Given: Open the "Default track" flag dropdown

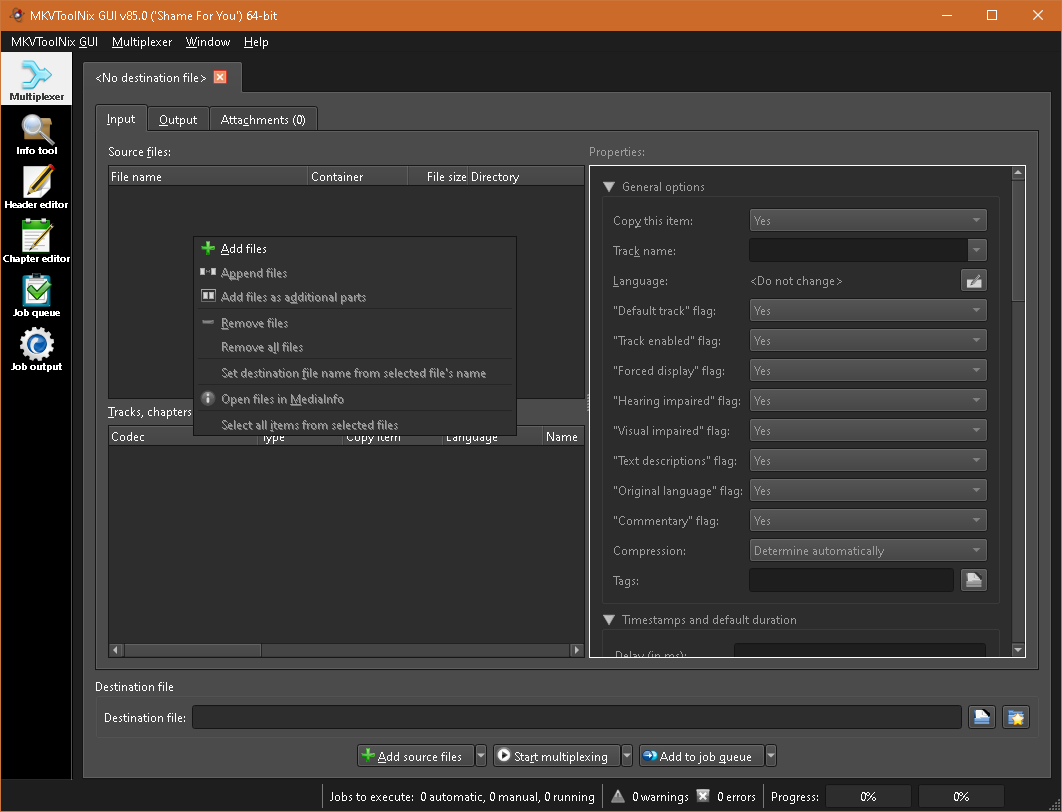Looking at the screenshot, I should tap(868, 310).
